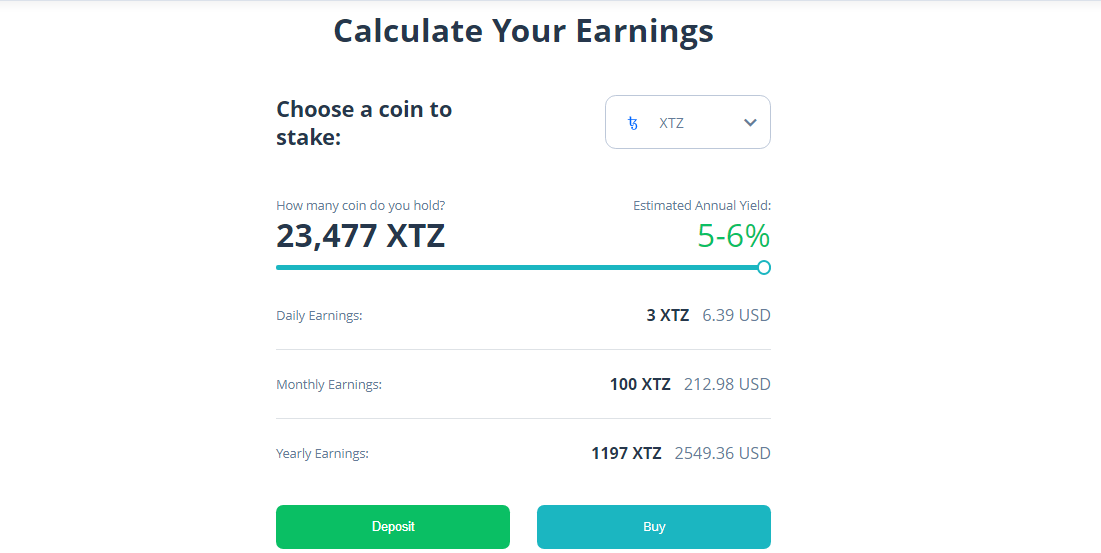The width and height of the screenshot is (1101, 553).
Task: Click the 212.98 USD monthly value
Action: 727,384
